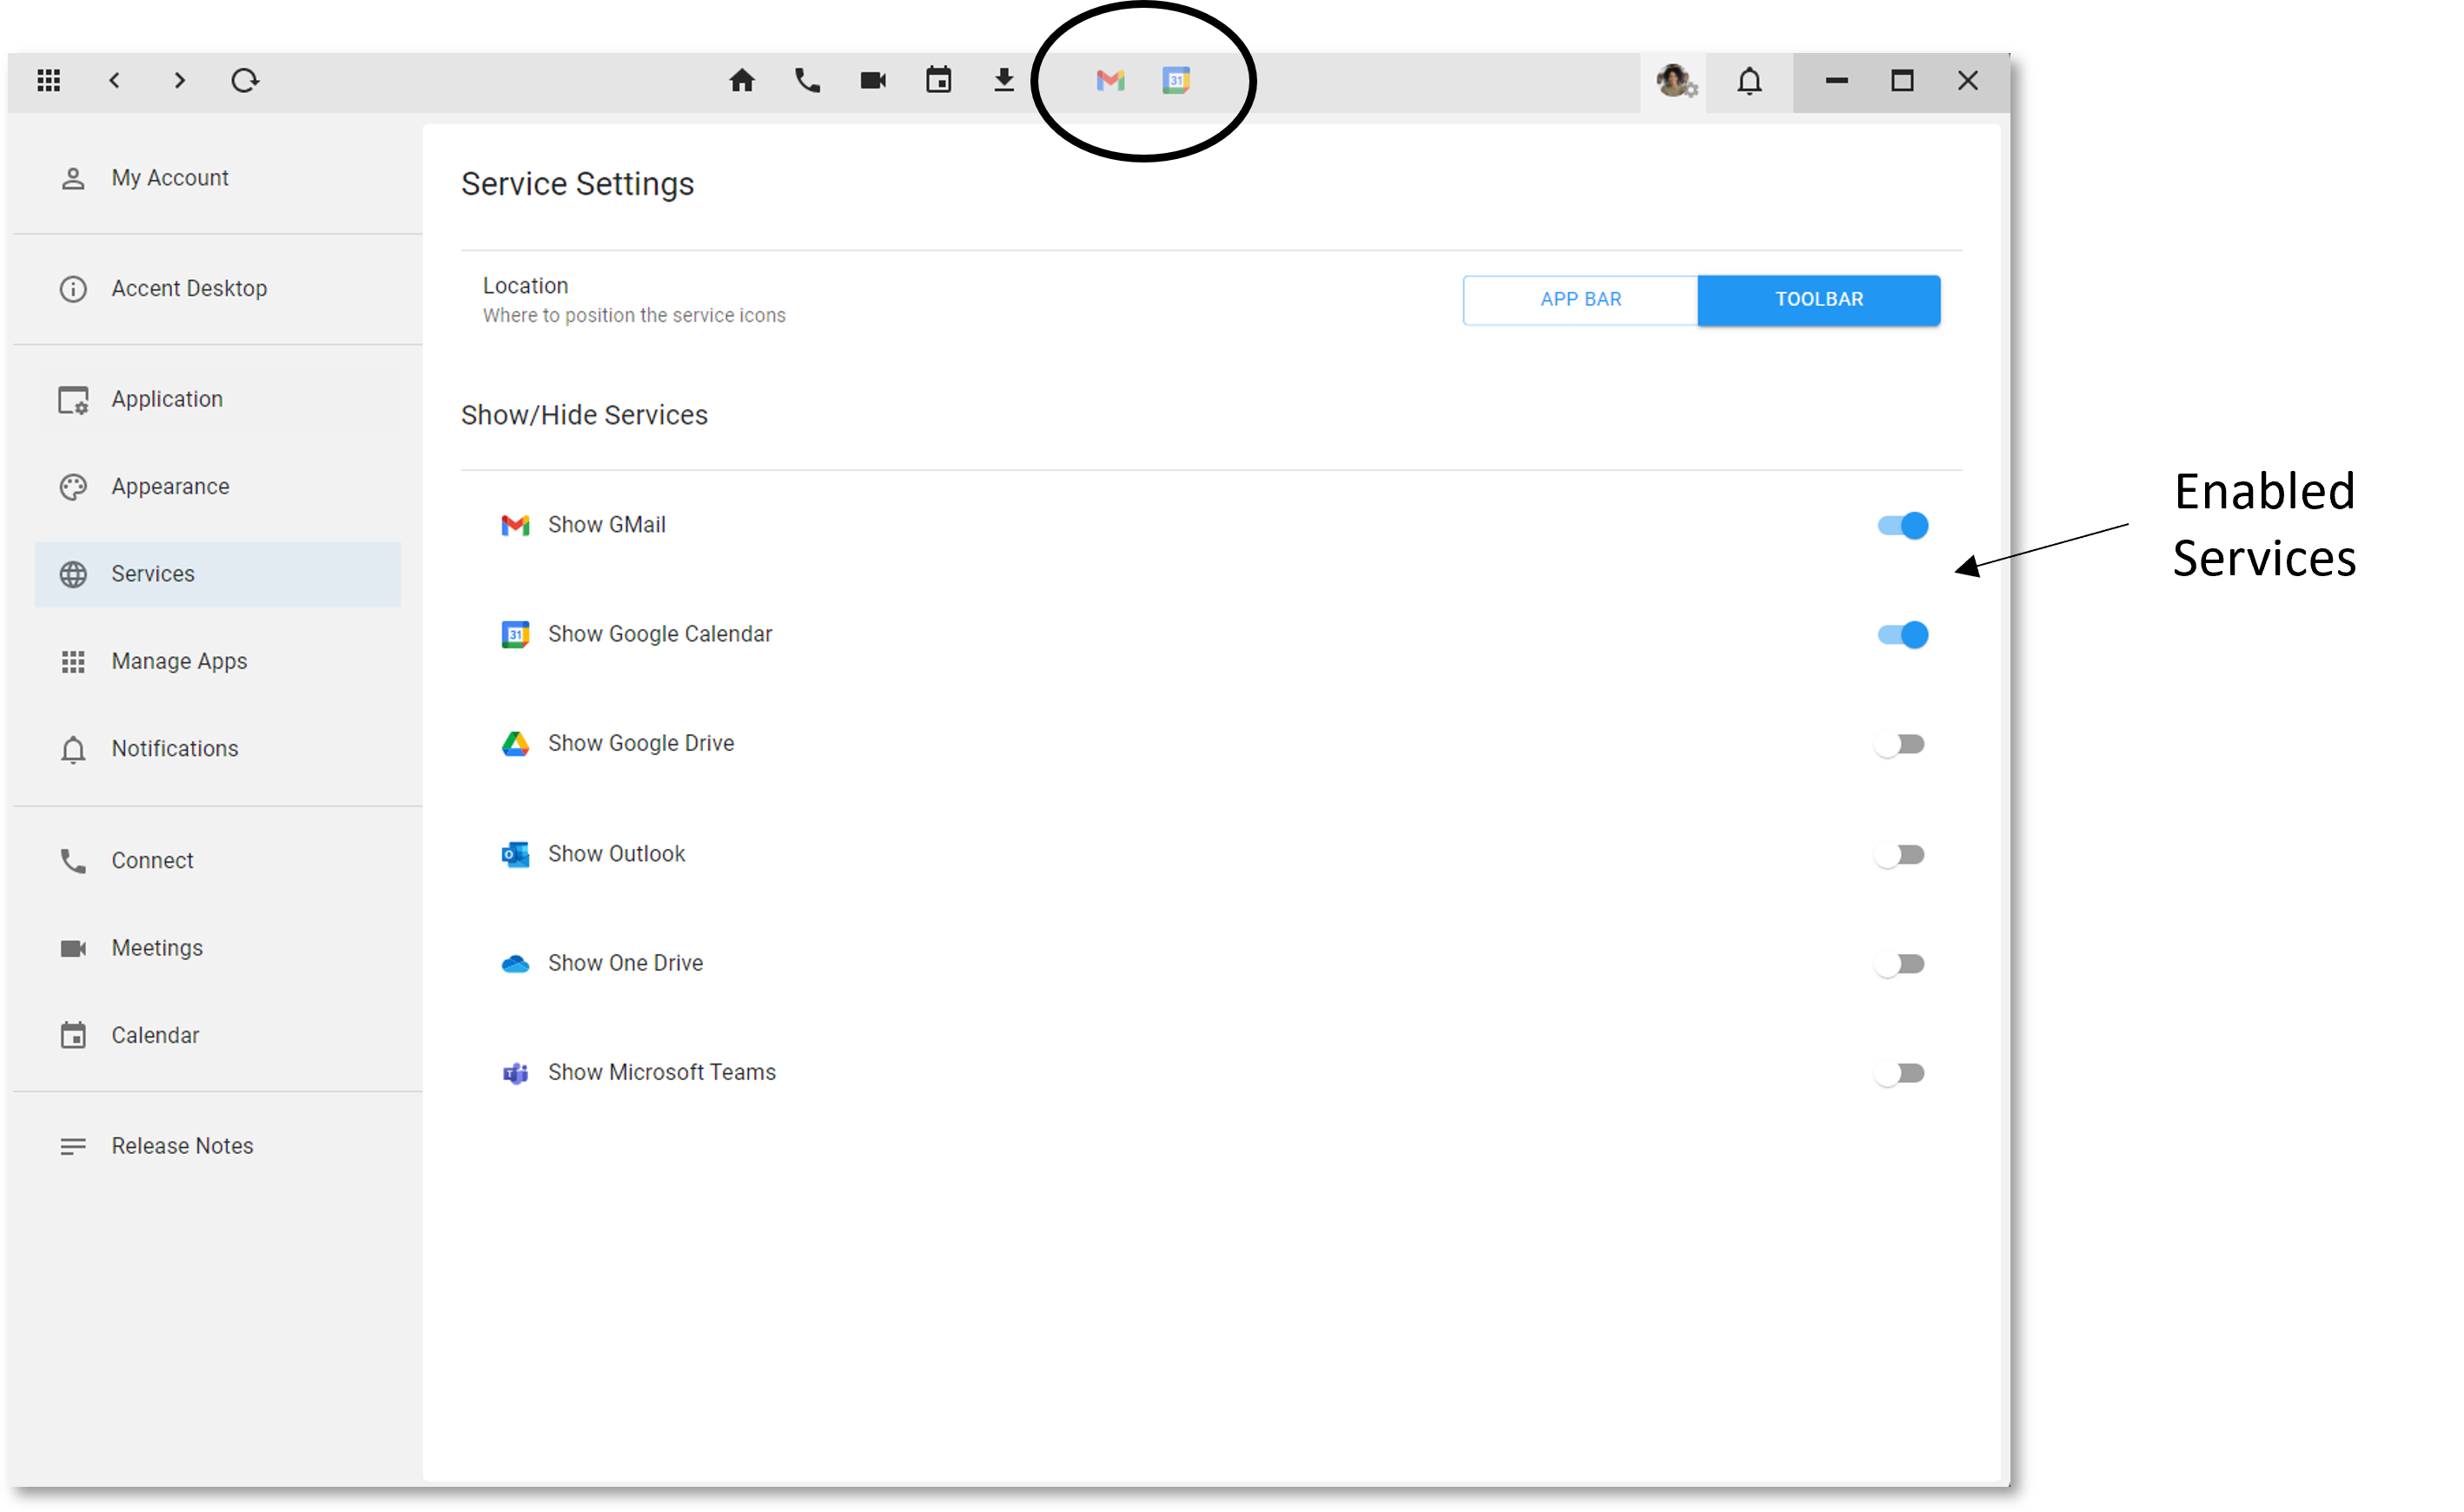The width and height of the screenshot is (2464, 1512).
Task: Click the notification bell in title bar
Action: coord(1749,80)
